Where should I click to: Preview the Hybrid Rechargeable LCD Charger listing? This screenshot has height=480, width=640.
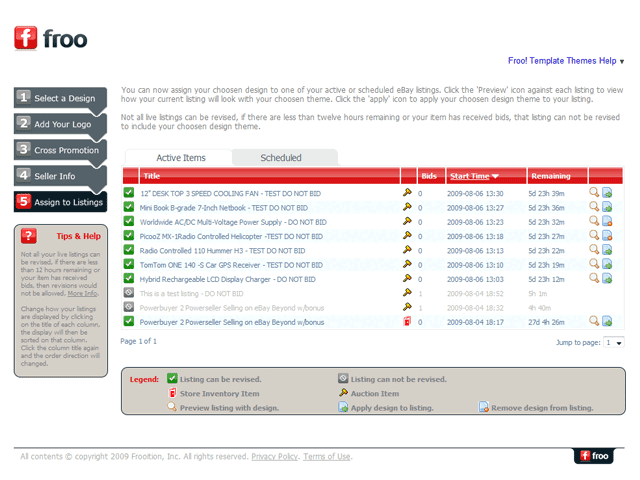pos(594,278)
